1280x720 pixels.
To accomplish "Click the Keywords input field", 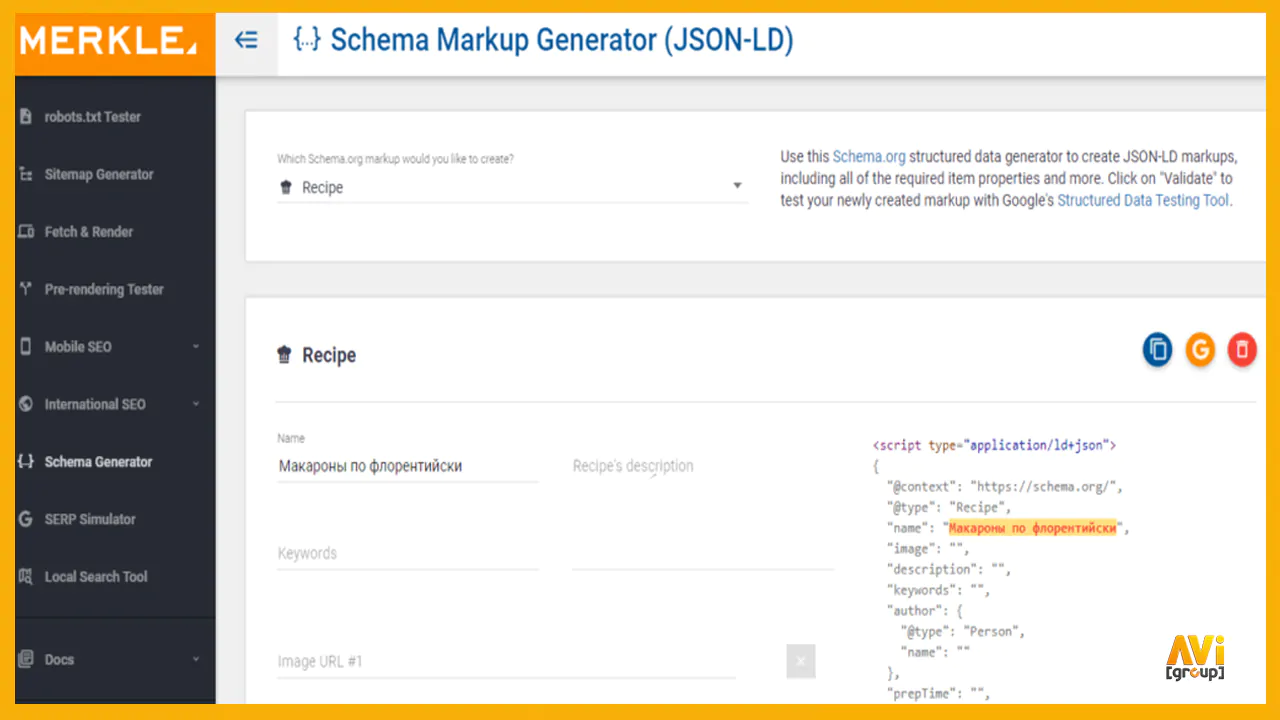I will click(x=408, y=553).
